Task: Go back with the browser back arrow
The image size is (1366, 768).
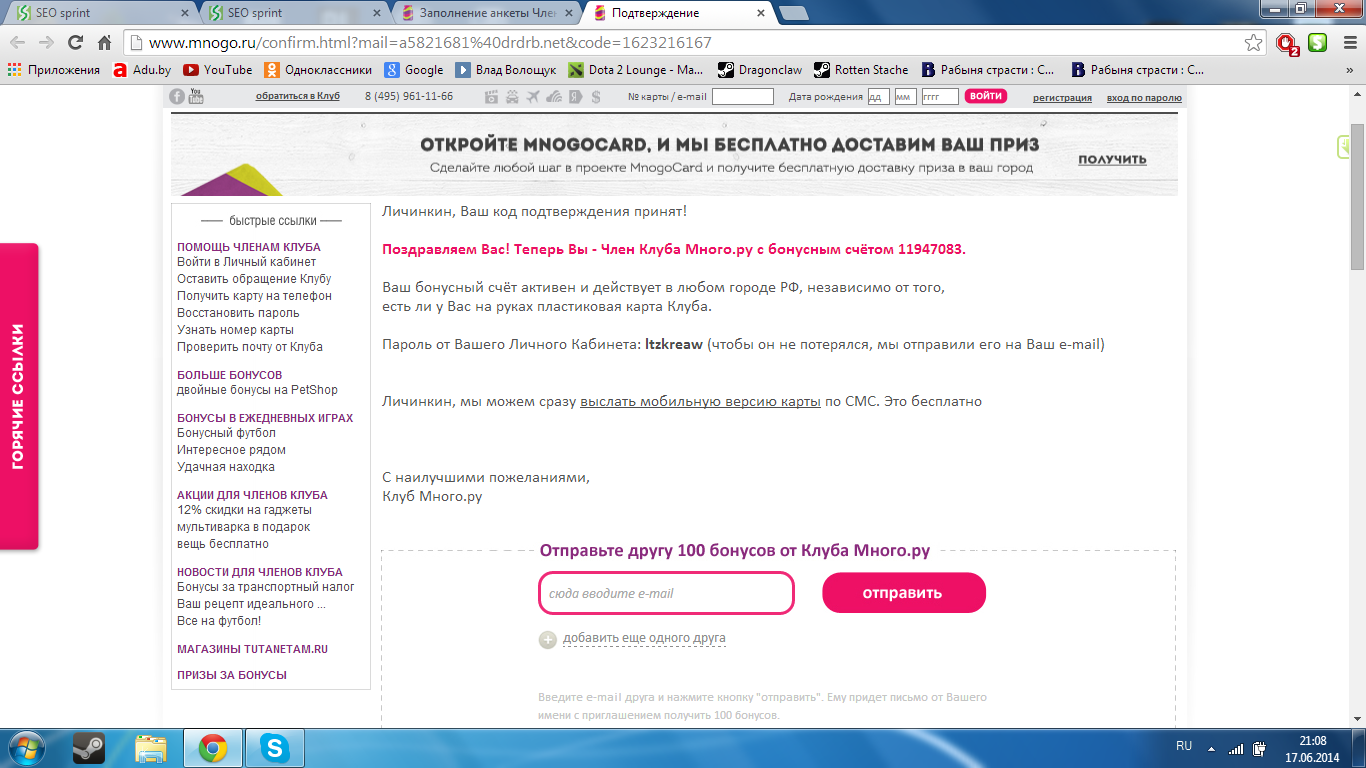Action: pos(17,43)
